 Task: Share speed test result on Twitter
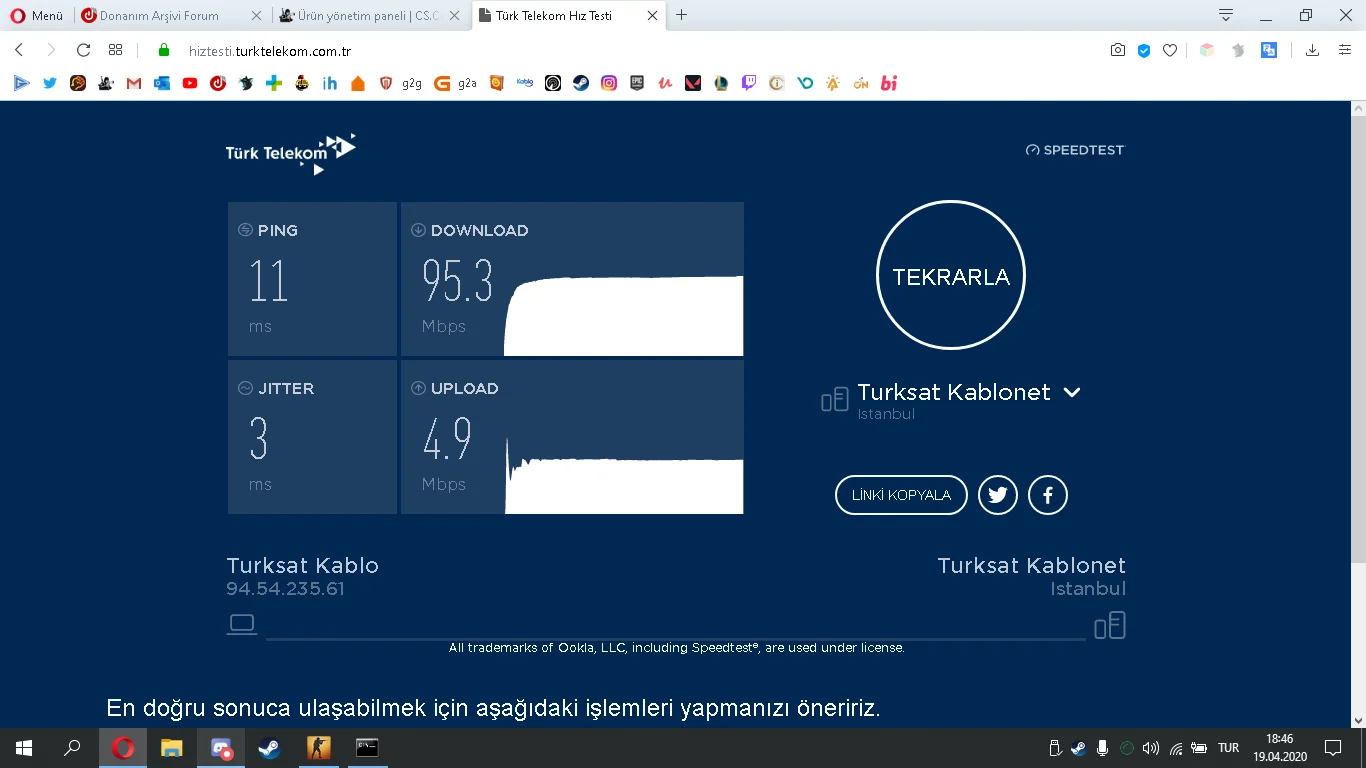pyautogui.click(x=997, y=494)
